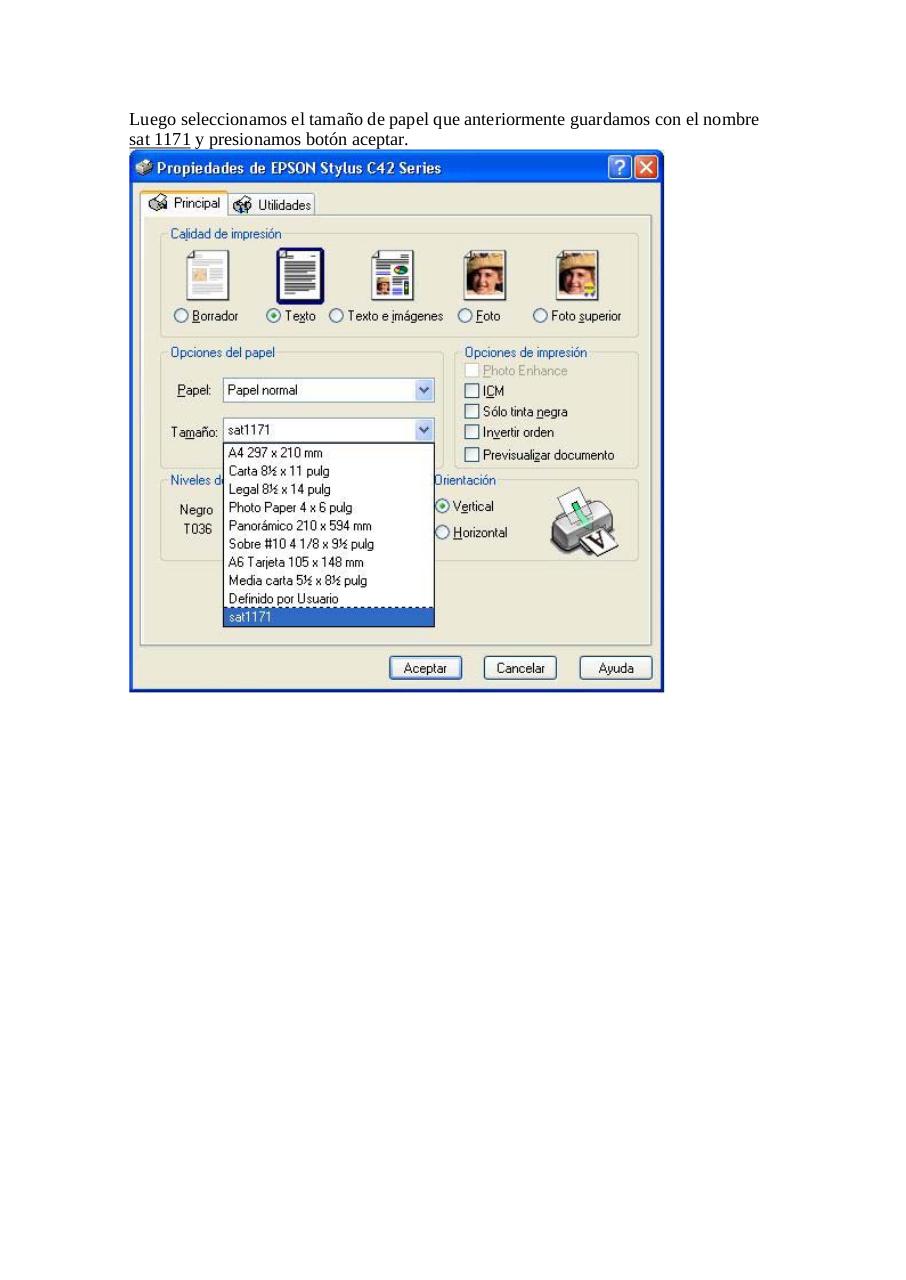Choose the Foto quality photo icon
The image size is (906, 1280).
(x=484, y=275)
